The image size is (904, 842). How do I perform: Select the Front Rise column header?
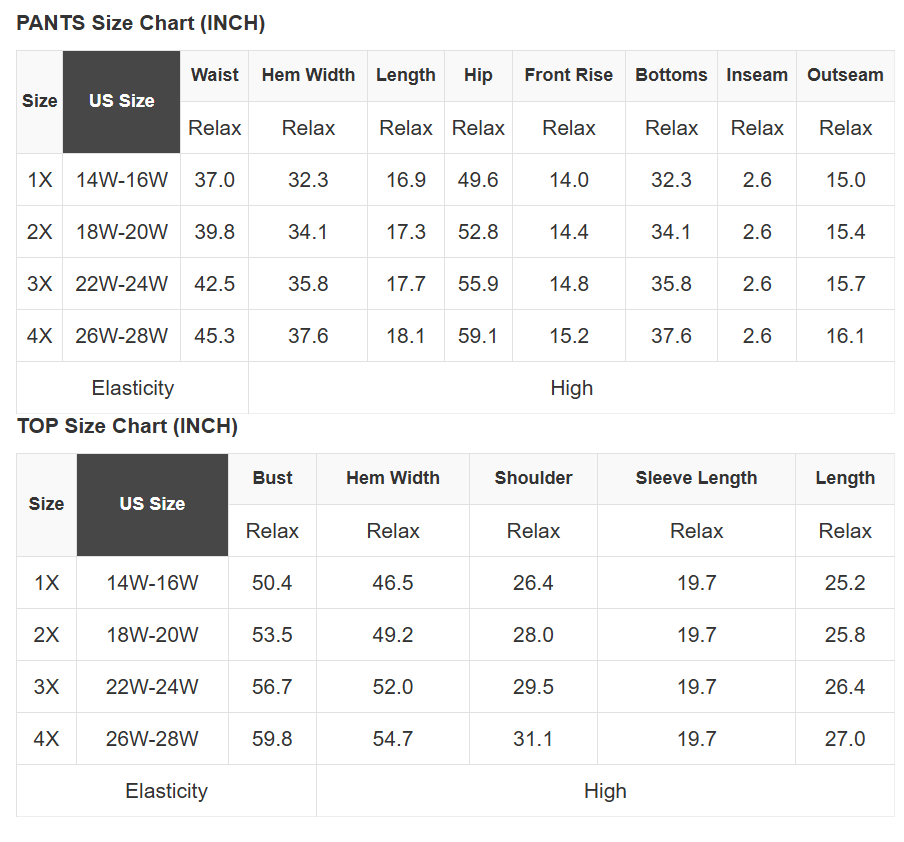tap(568, 75)
